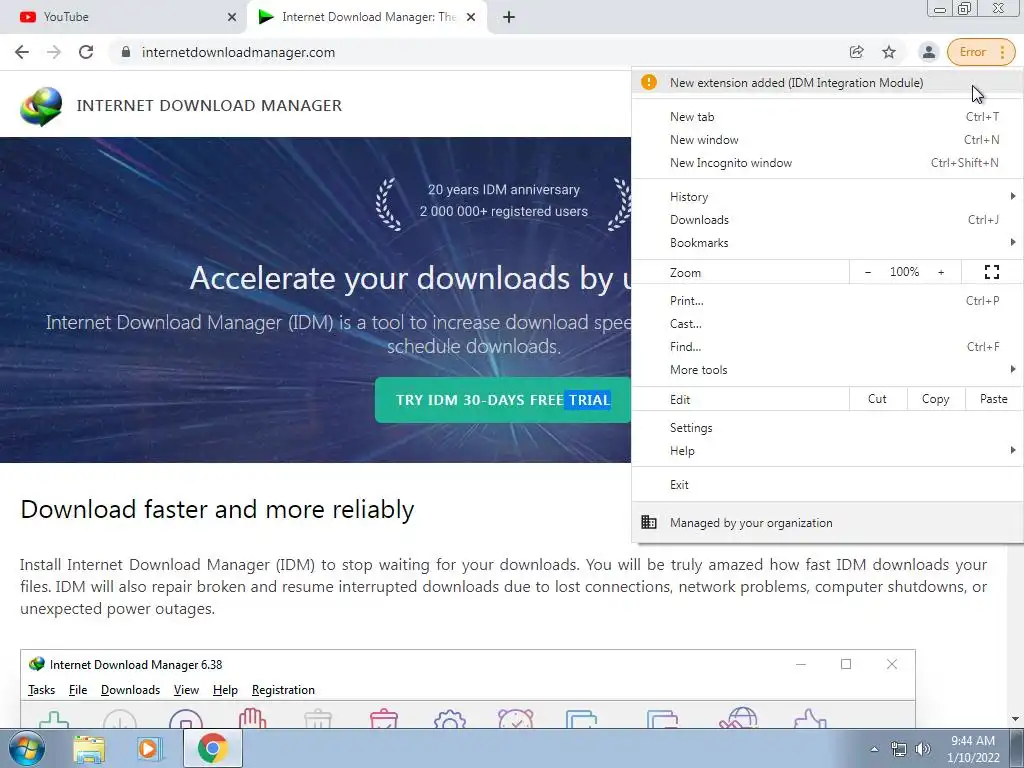1024x768 pixels.
Task: Click '20 years IDM anniversary' text
Action: pyautogui.click(x=504, y=189)
